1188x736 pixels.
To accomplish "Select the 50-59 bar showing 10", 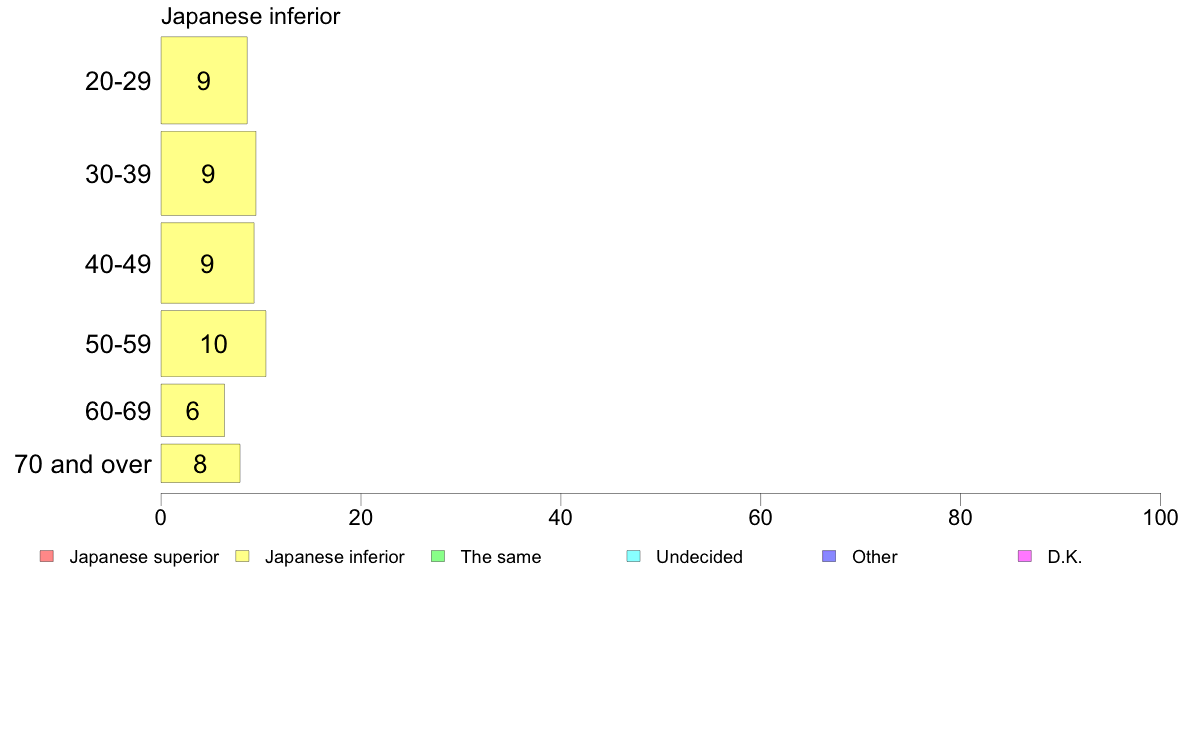I will 214,343.
